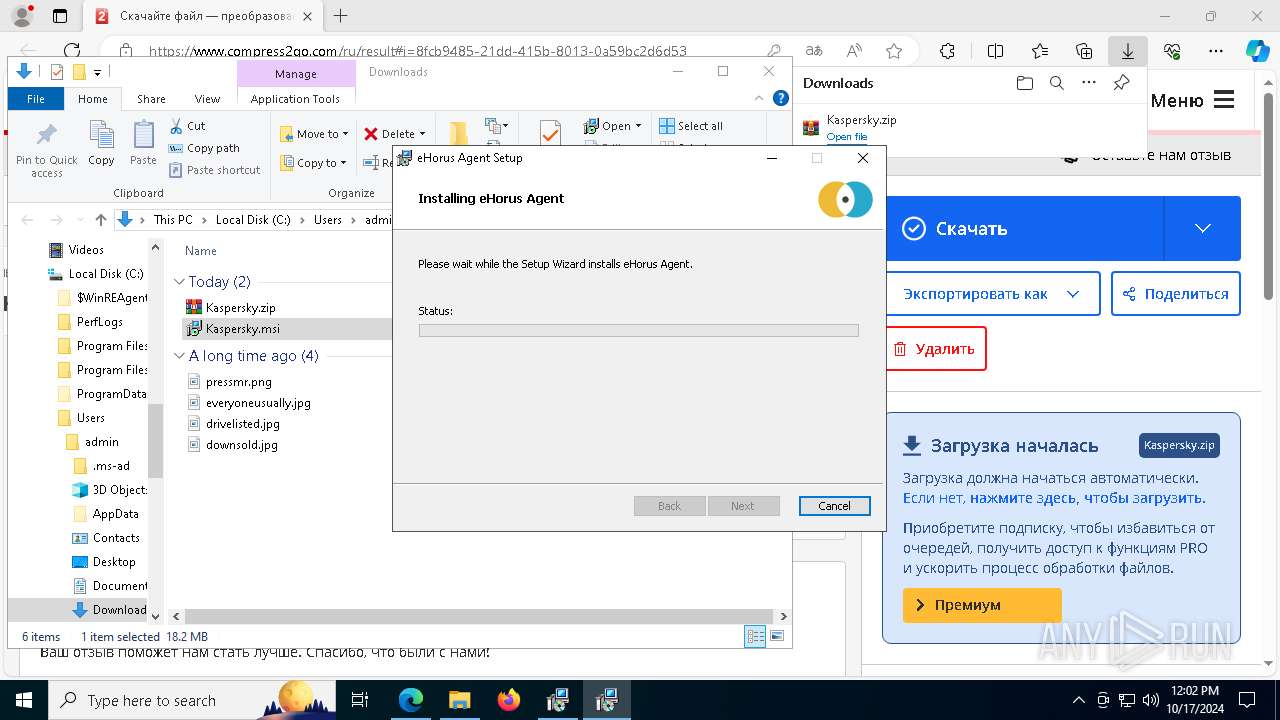Open the Move to dropdown

pyautogui.click(x=313, y=134)
